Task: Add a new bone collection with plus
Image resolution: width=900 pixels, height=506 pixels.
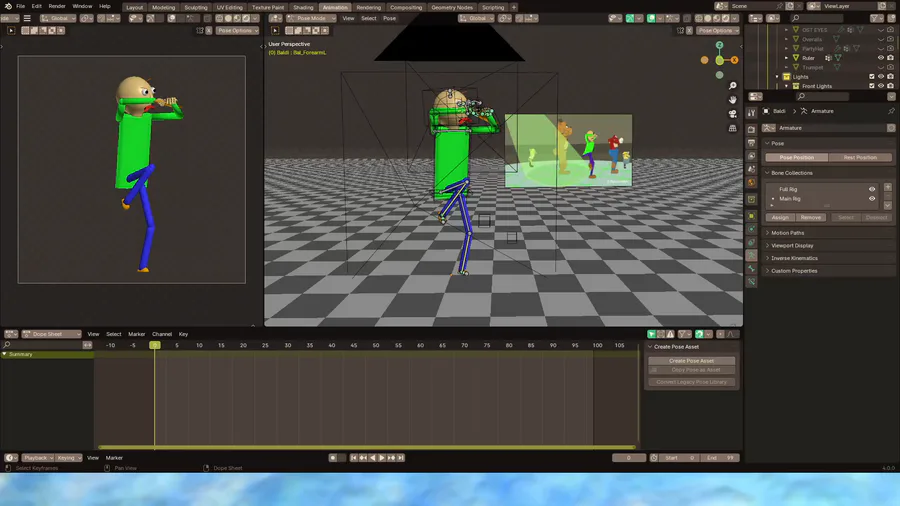Action: coord(887,187)
